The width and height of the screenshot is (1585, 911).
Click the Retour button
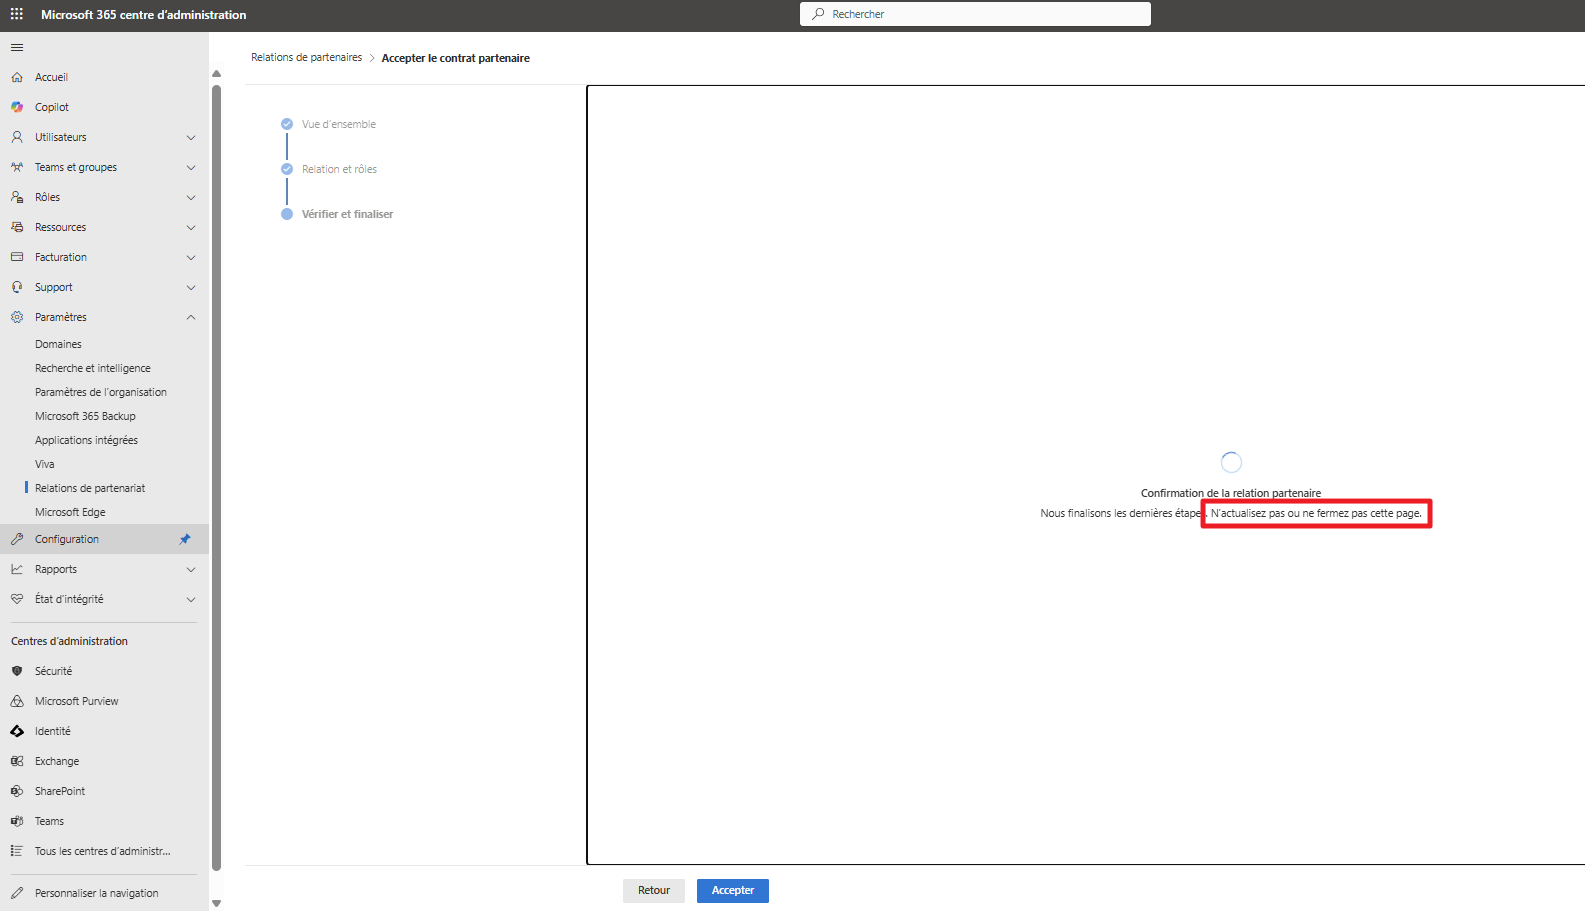[654, 890]
